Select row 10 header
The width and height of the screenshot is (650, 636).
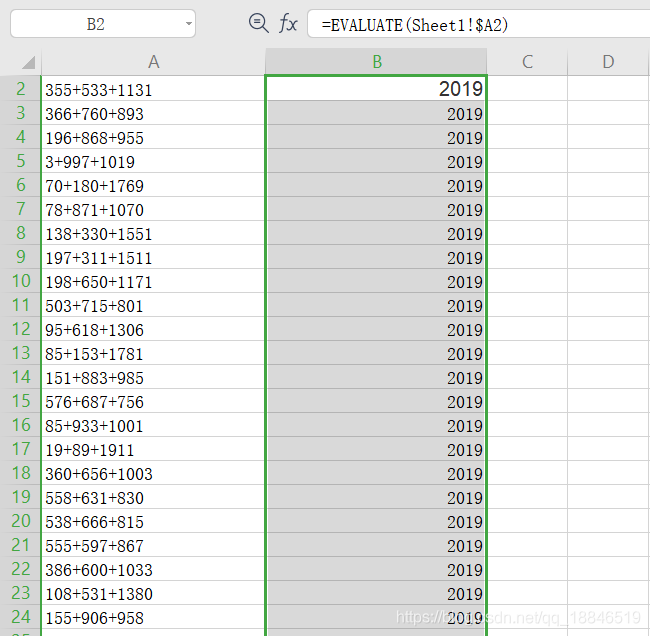21,281
